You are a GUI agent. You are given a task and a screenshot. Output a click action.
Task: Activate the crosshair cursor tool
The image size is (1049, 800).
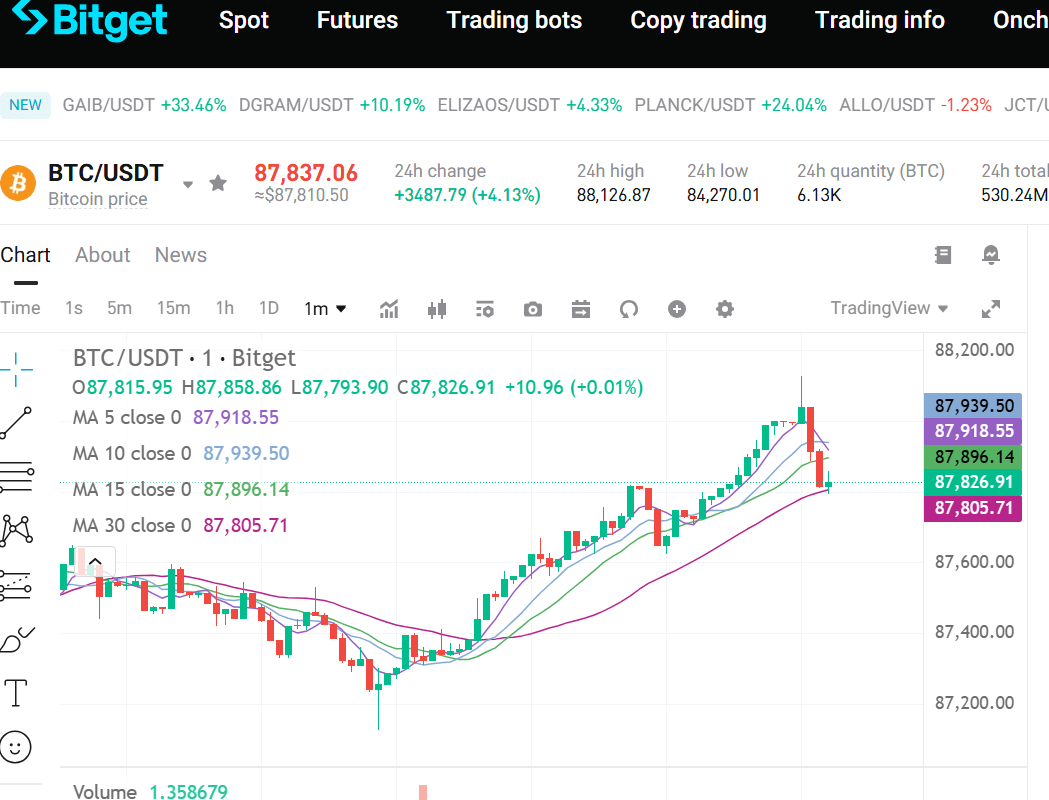click(18, 368)
